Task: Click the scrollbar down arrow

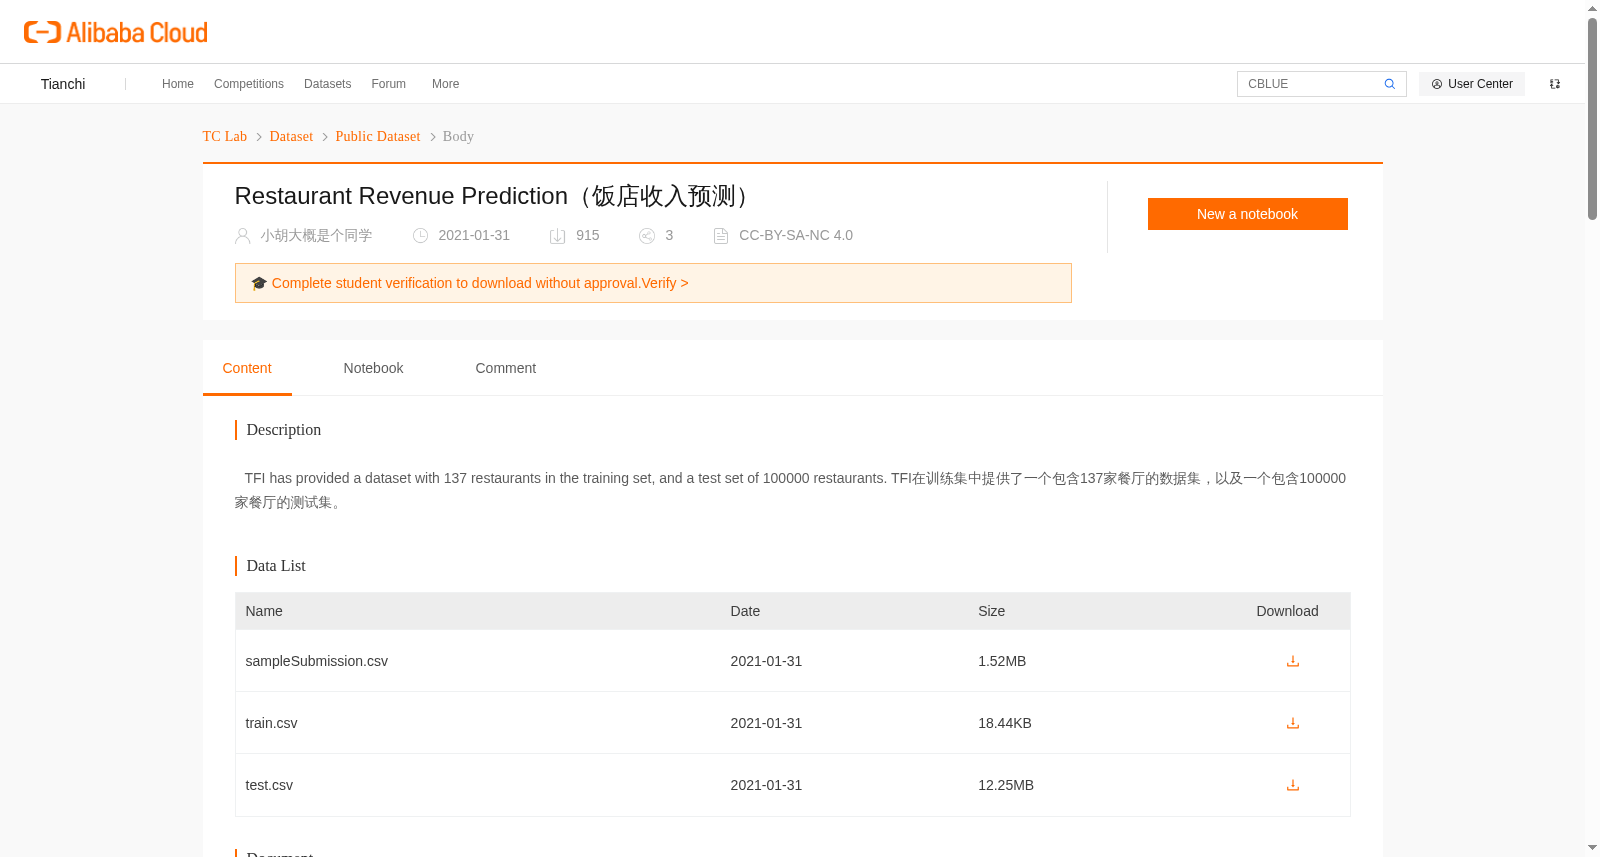Action: point(1592,848)
